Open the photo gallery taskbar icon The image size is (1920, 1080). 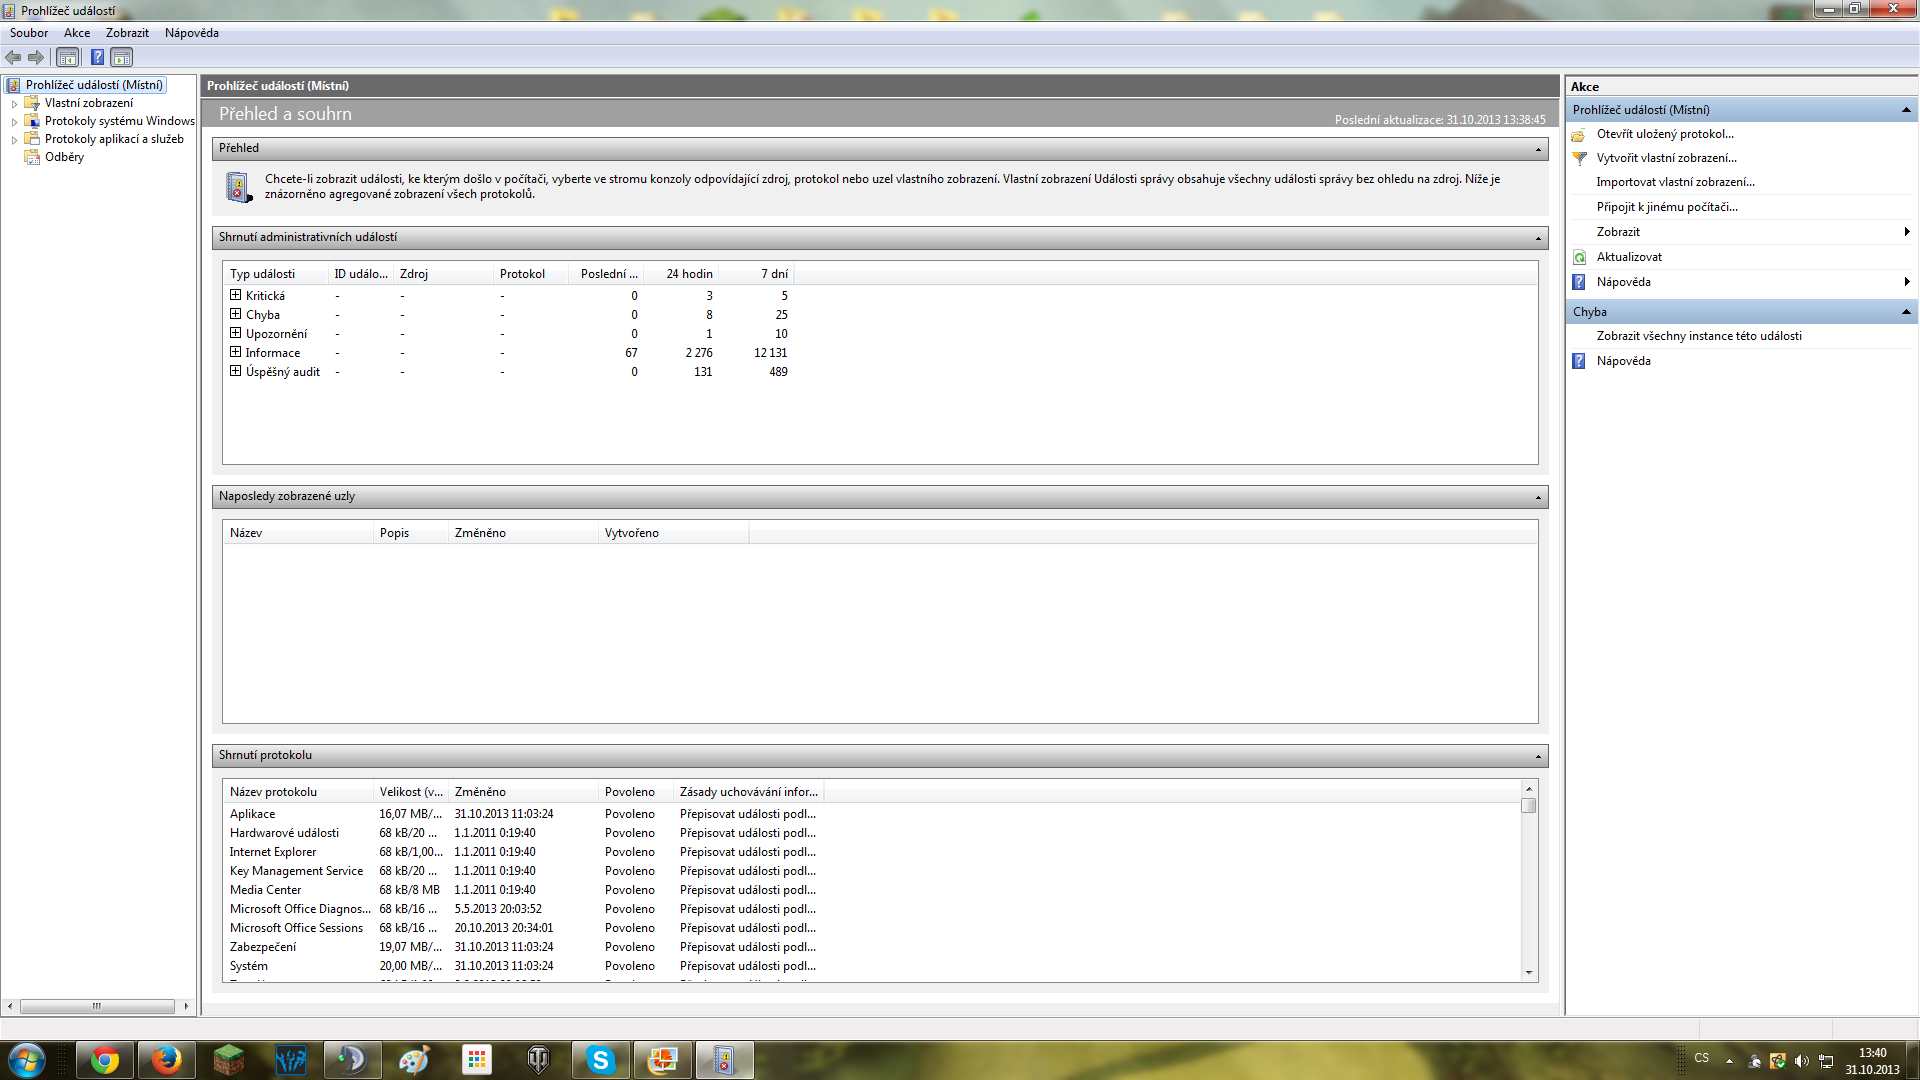click(662, 1060)
